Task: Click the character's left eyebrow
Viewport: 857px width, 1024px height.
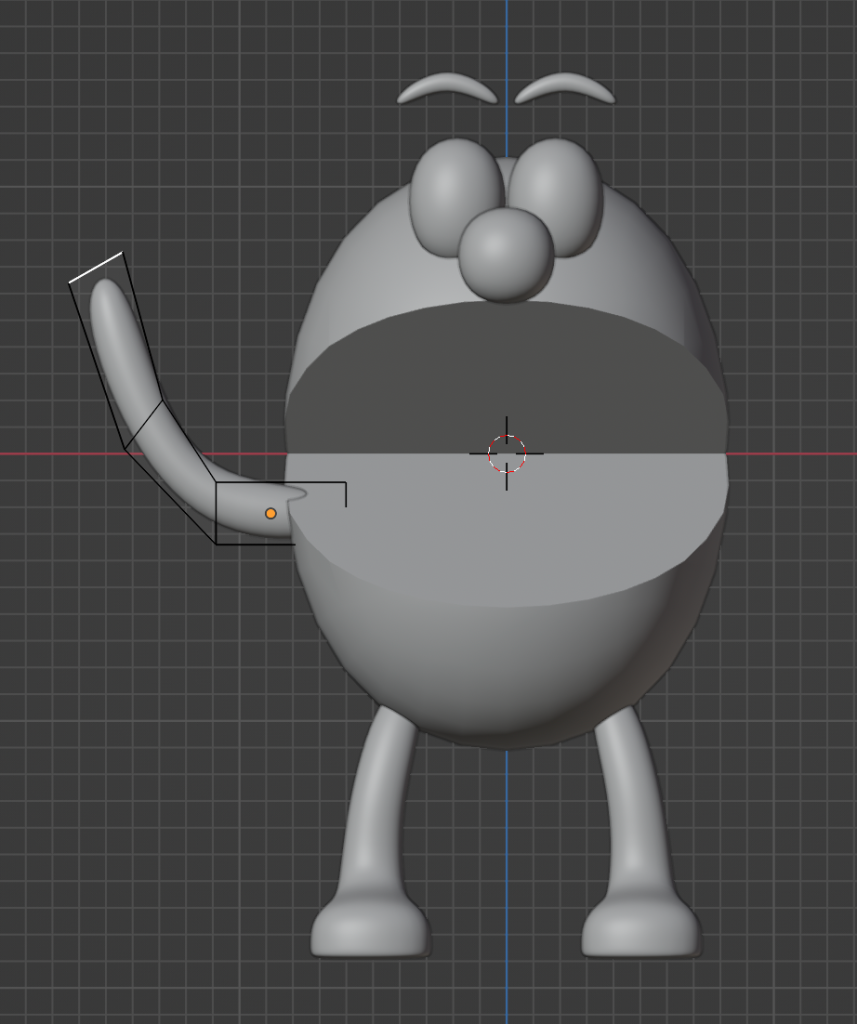Action: 447,87
